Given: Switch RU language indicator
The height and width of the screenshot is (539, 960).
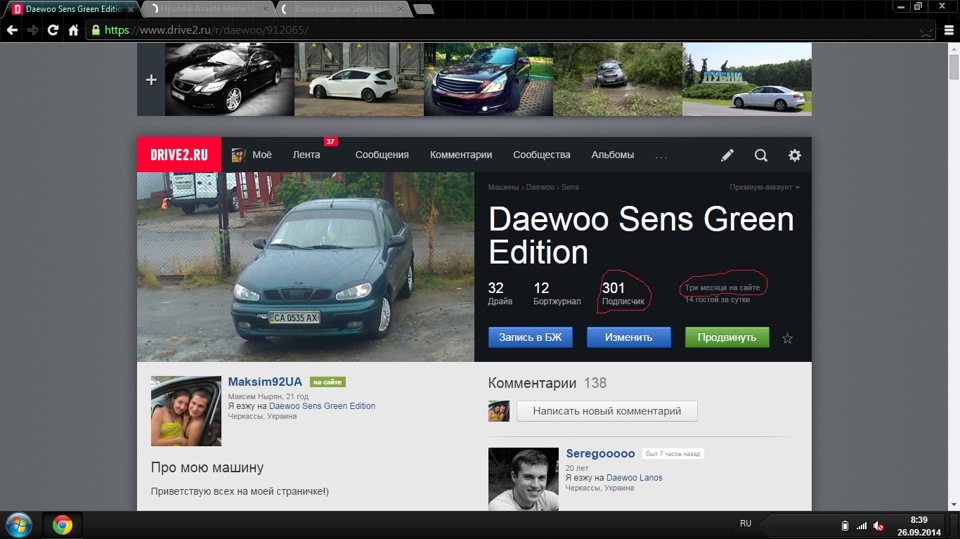Looking at the screenshot, I should point(745,524).
